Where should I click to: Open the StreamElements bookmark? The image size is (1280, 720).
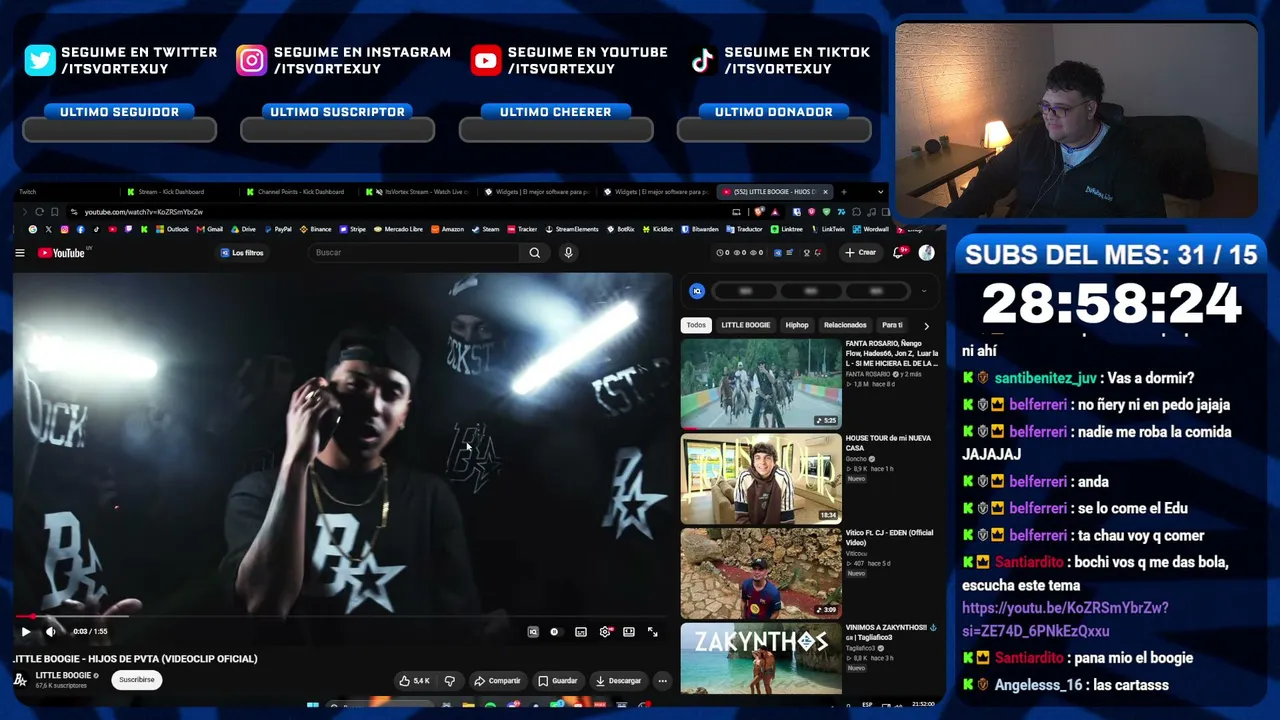point(571,230)
